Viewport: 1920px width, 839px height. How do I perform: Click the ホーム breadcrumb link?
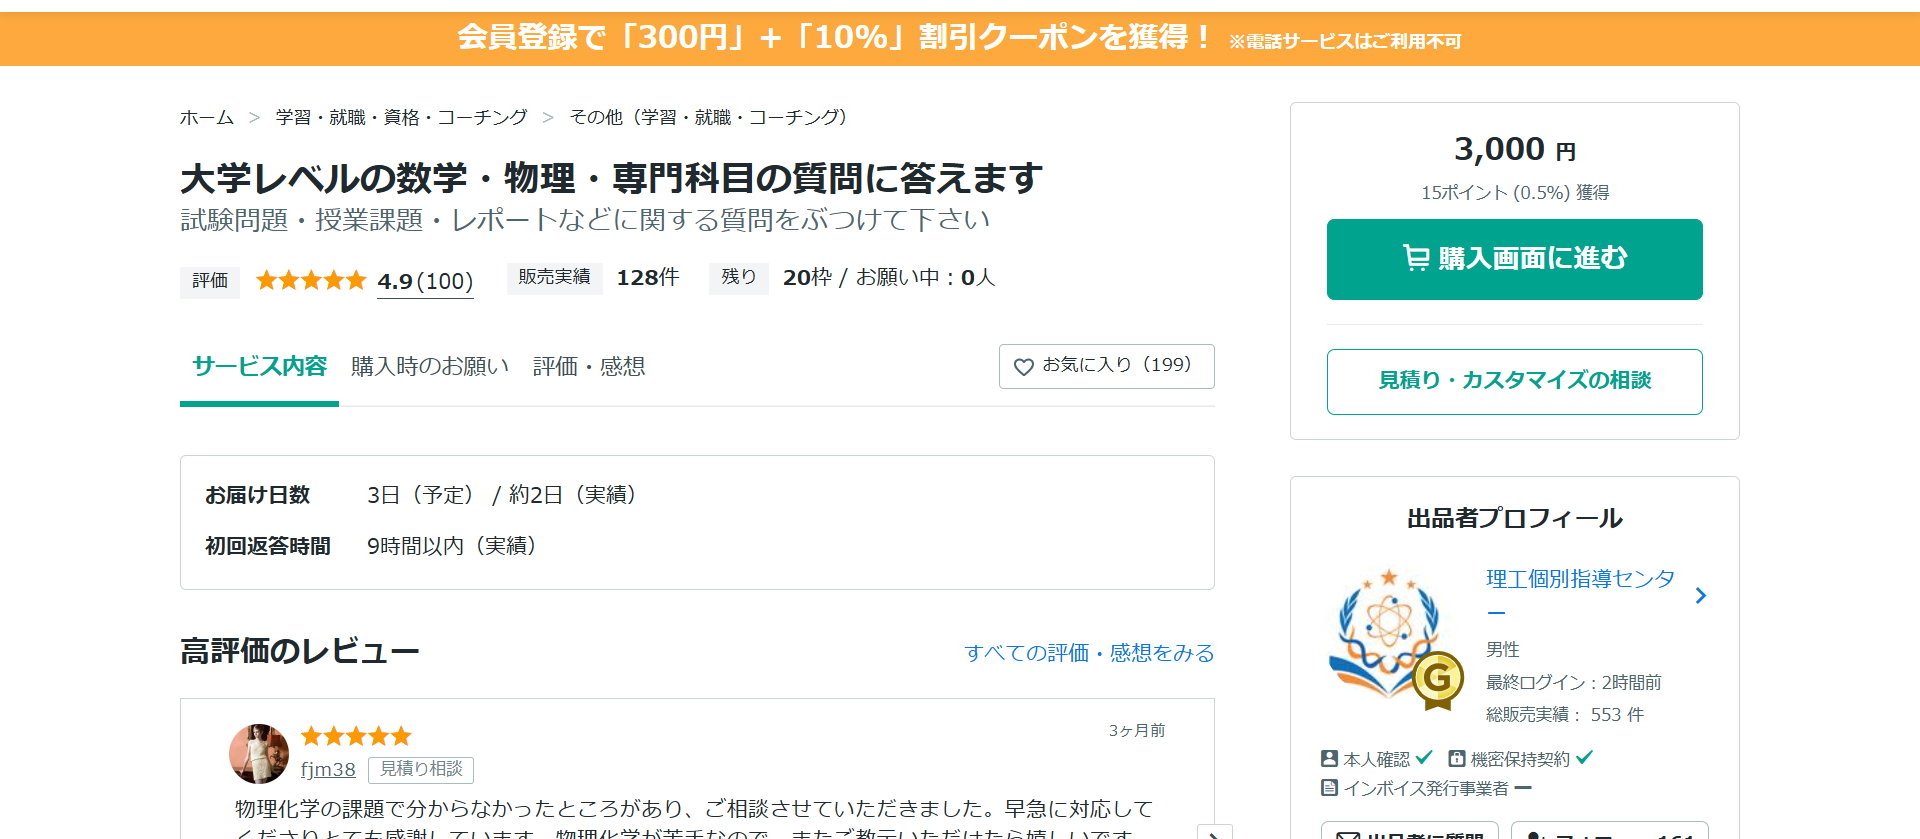coord(207,118)
